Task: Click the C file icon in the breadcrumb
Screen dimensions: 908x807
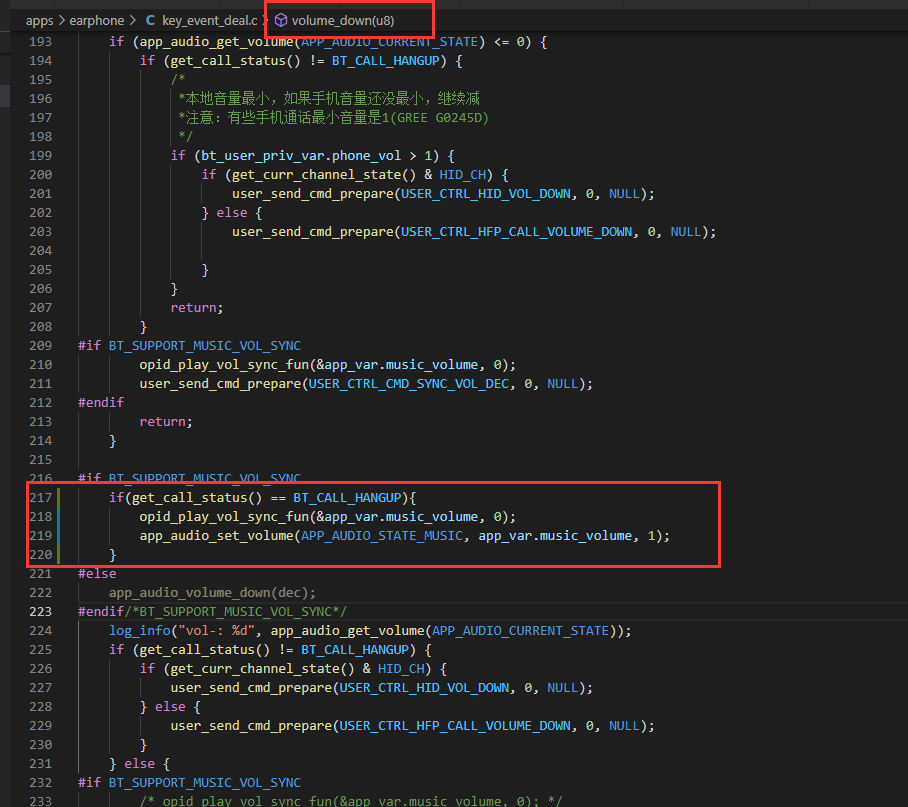Action: point(150,21)
